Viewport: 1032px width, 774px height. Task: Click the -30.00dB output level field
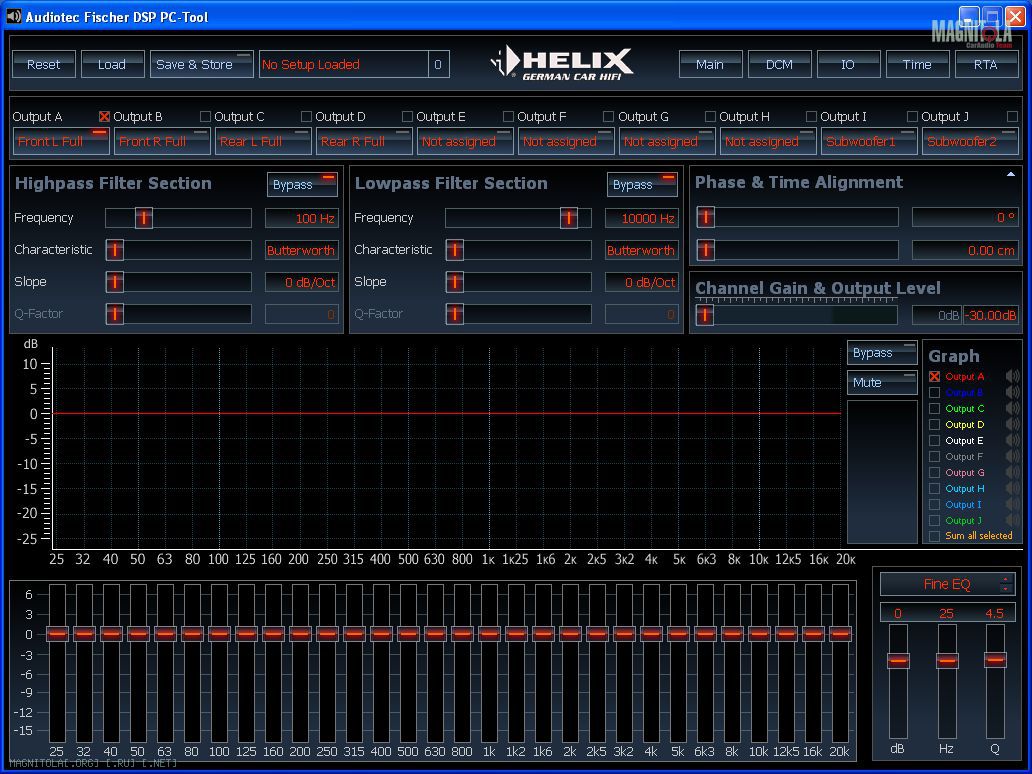pyautogui.click(x=991, y=315)
